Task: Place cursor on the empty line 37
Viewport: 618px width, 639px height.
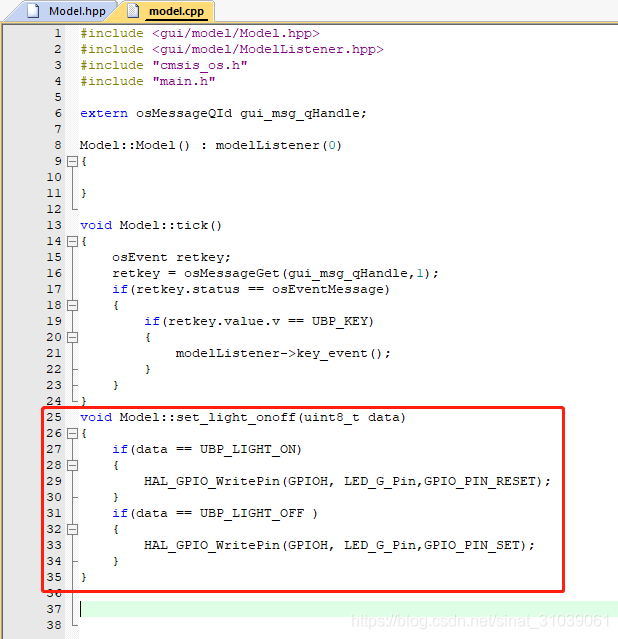Action: [349, 609]
